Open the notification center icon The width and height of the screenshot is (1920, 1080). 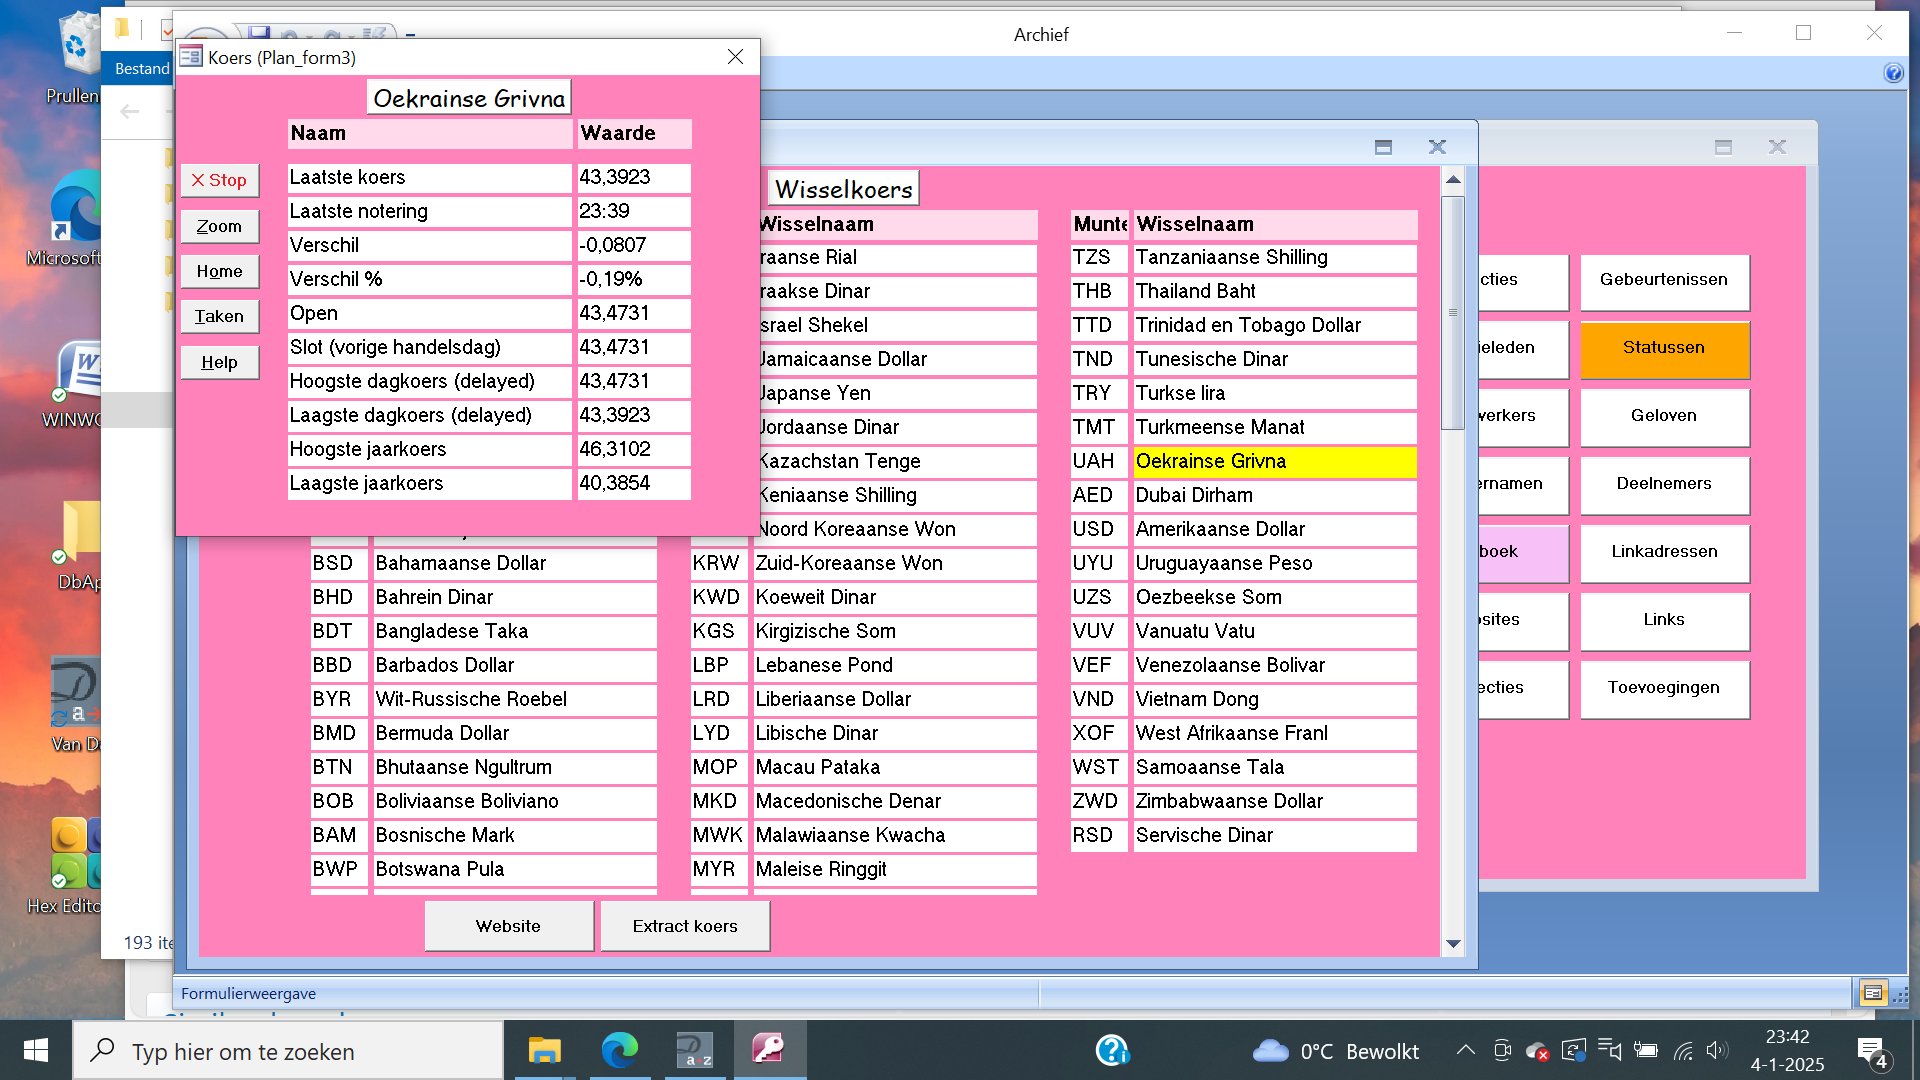point(1872,1052)
